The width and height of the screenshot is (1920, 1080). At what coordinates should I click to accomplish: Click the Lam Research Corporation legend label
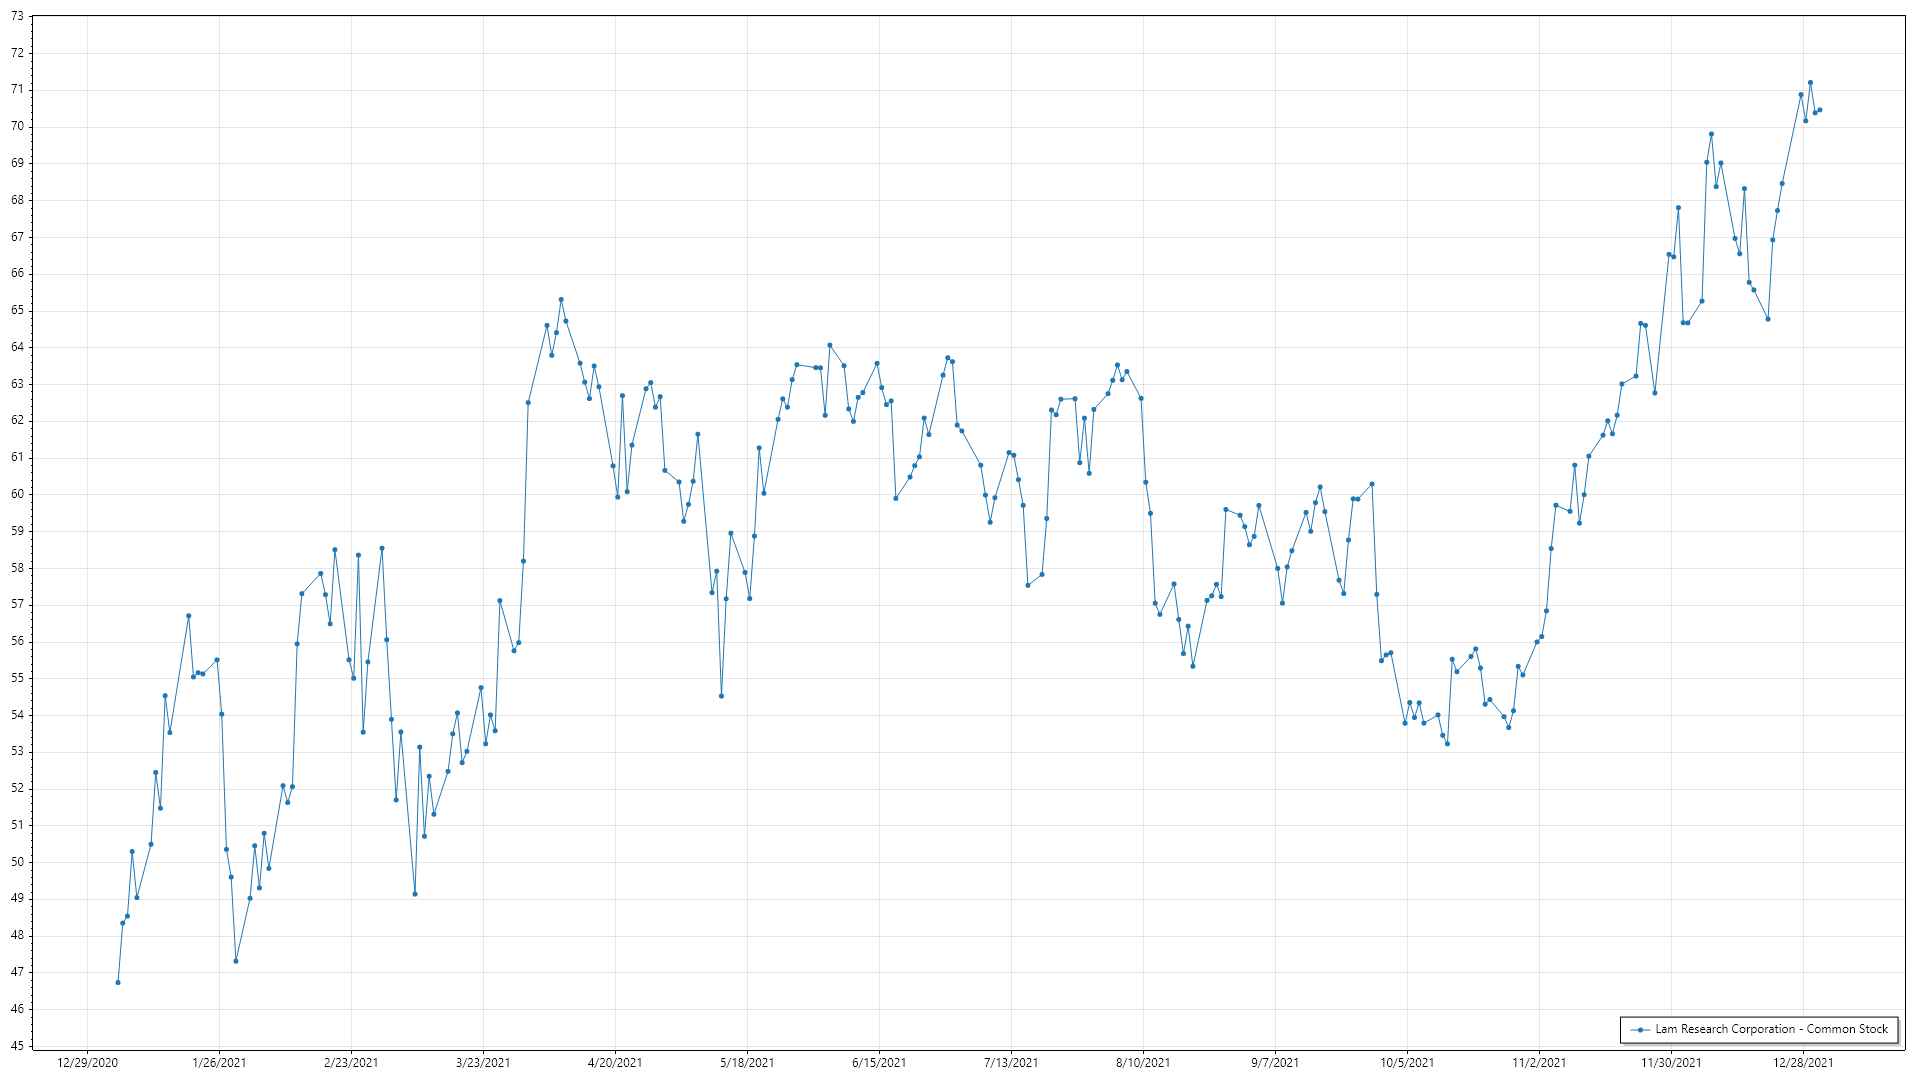click(x=1771, y=1029)
